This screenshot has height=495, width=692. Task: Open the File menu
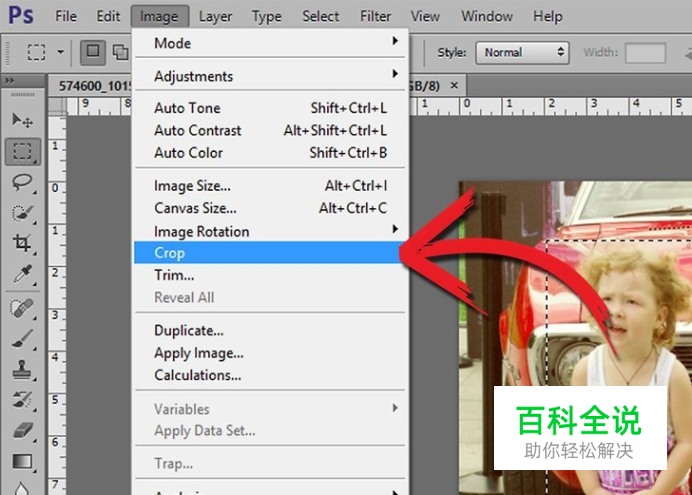[x=66, y=16]
